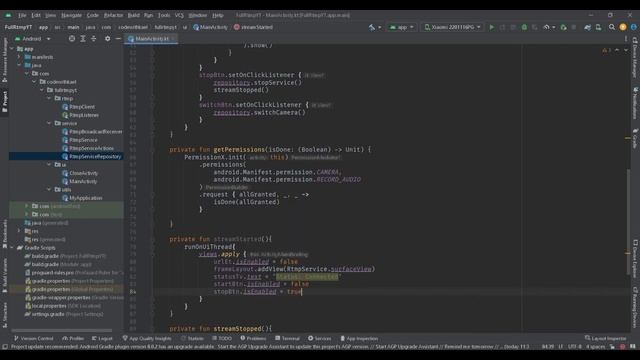640x360 pixels.
Task: Open the Refactor menu
Action: click(x=113, y=15)
